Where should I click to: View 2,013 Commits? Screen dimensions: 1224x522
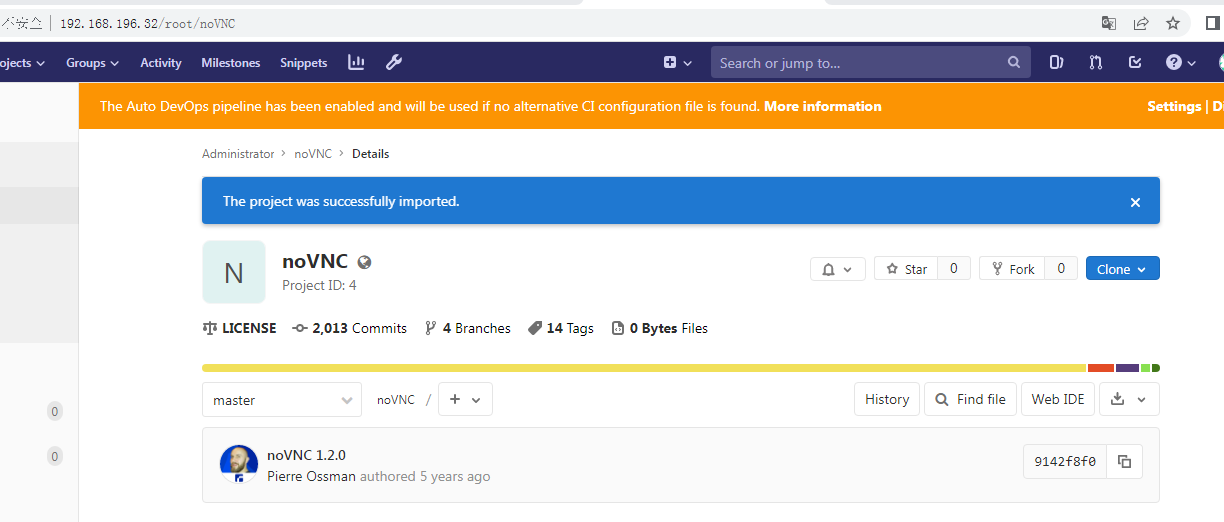tap(349, 328)
